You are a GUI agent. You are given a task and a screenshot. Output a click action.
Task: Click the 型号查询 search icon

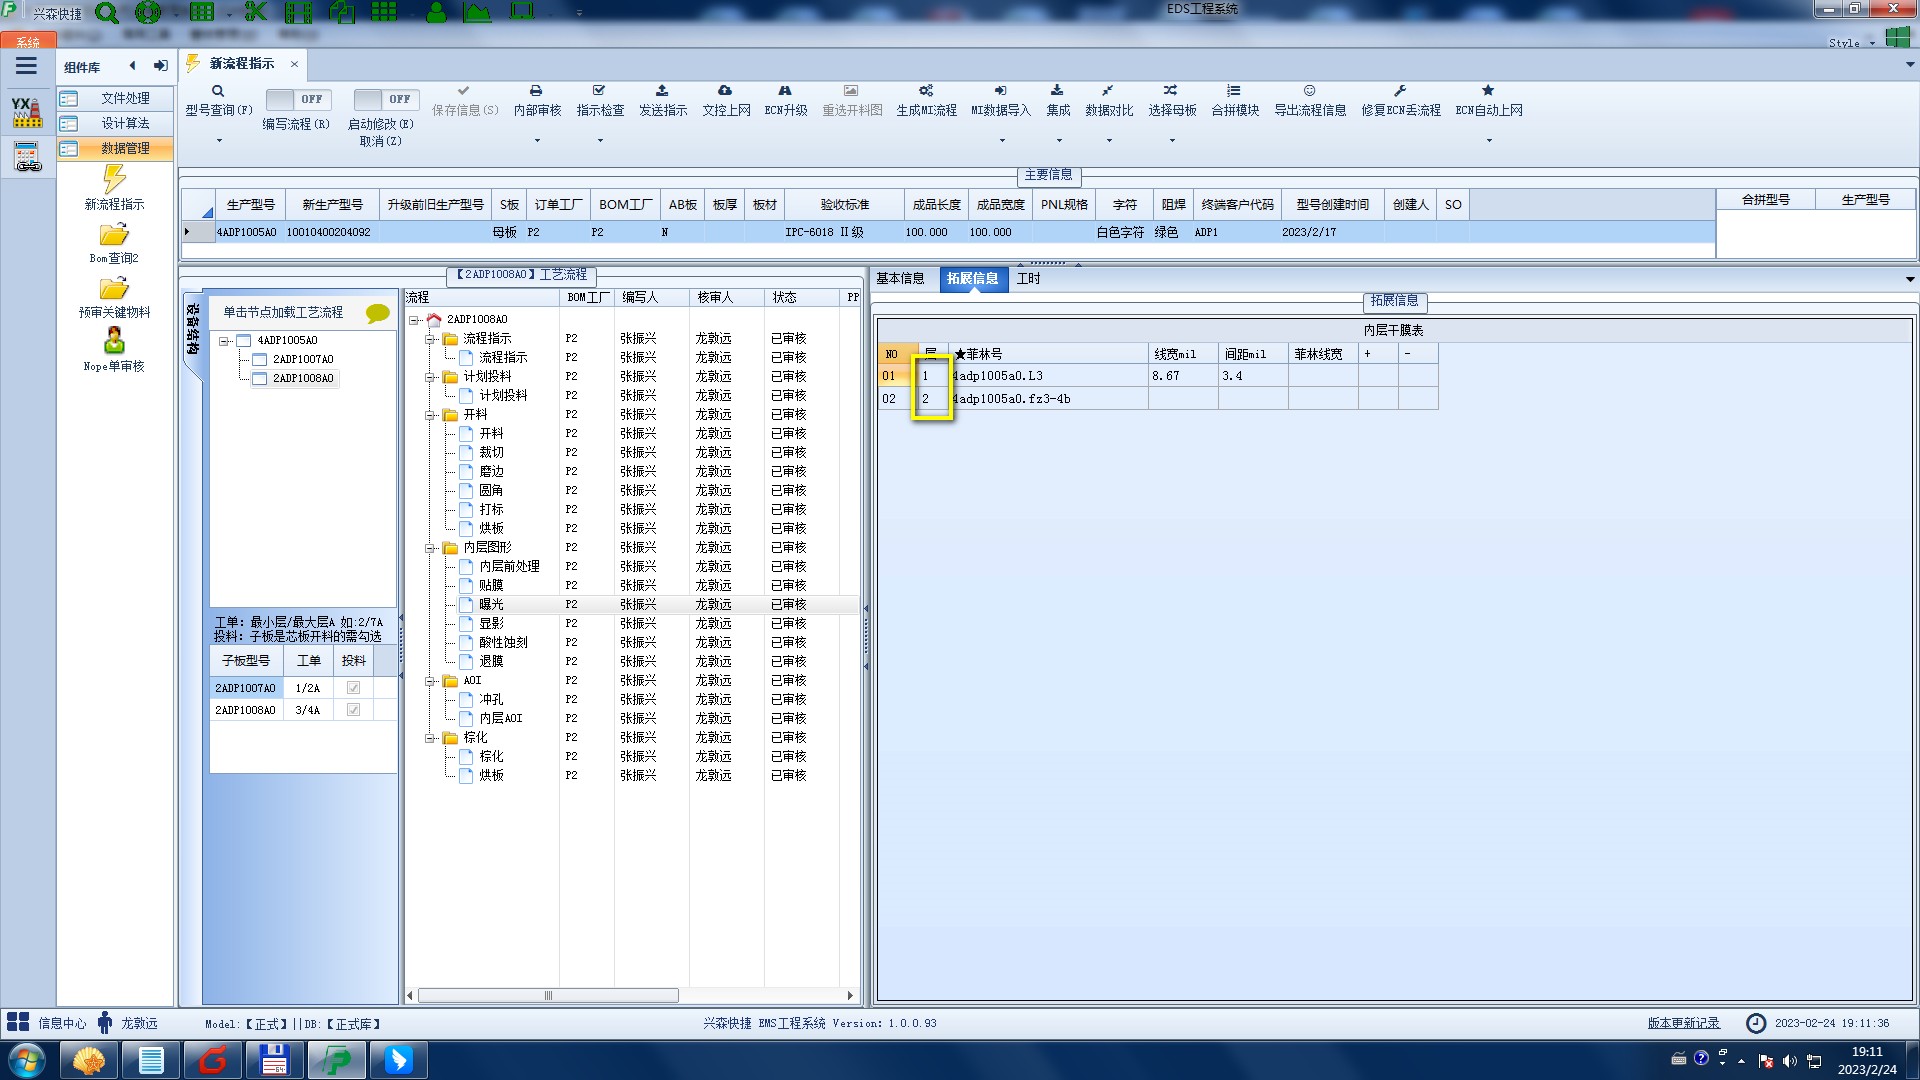pos(218,91)
